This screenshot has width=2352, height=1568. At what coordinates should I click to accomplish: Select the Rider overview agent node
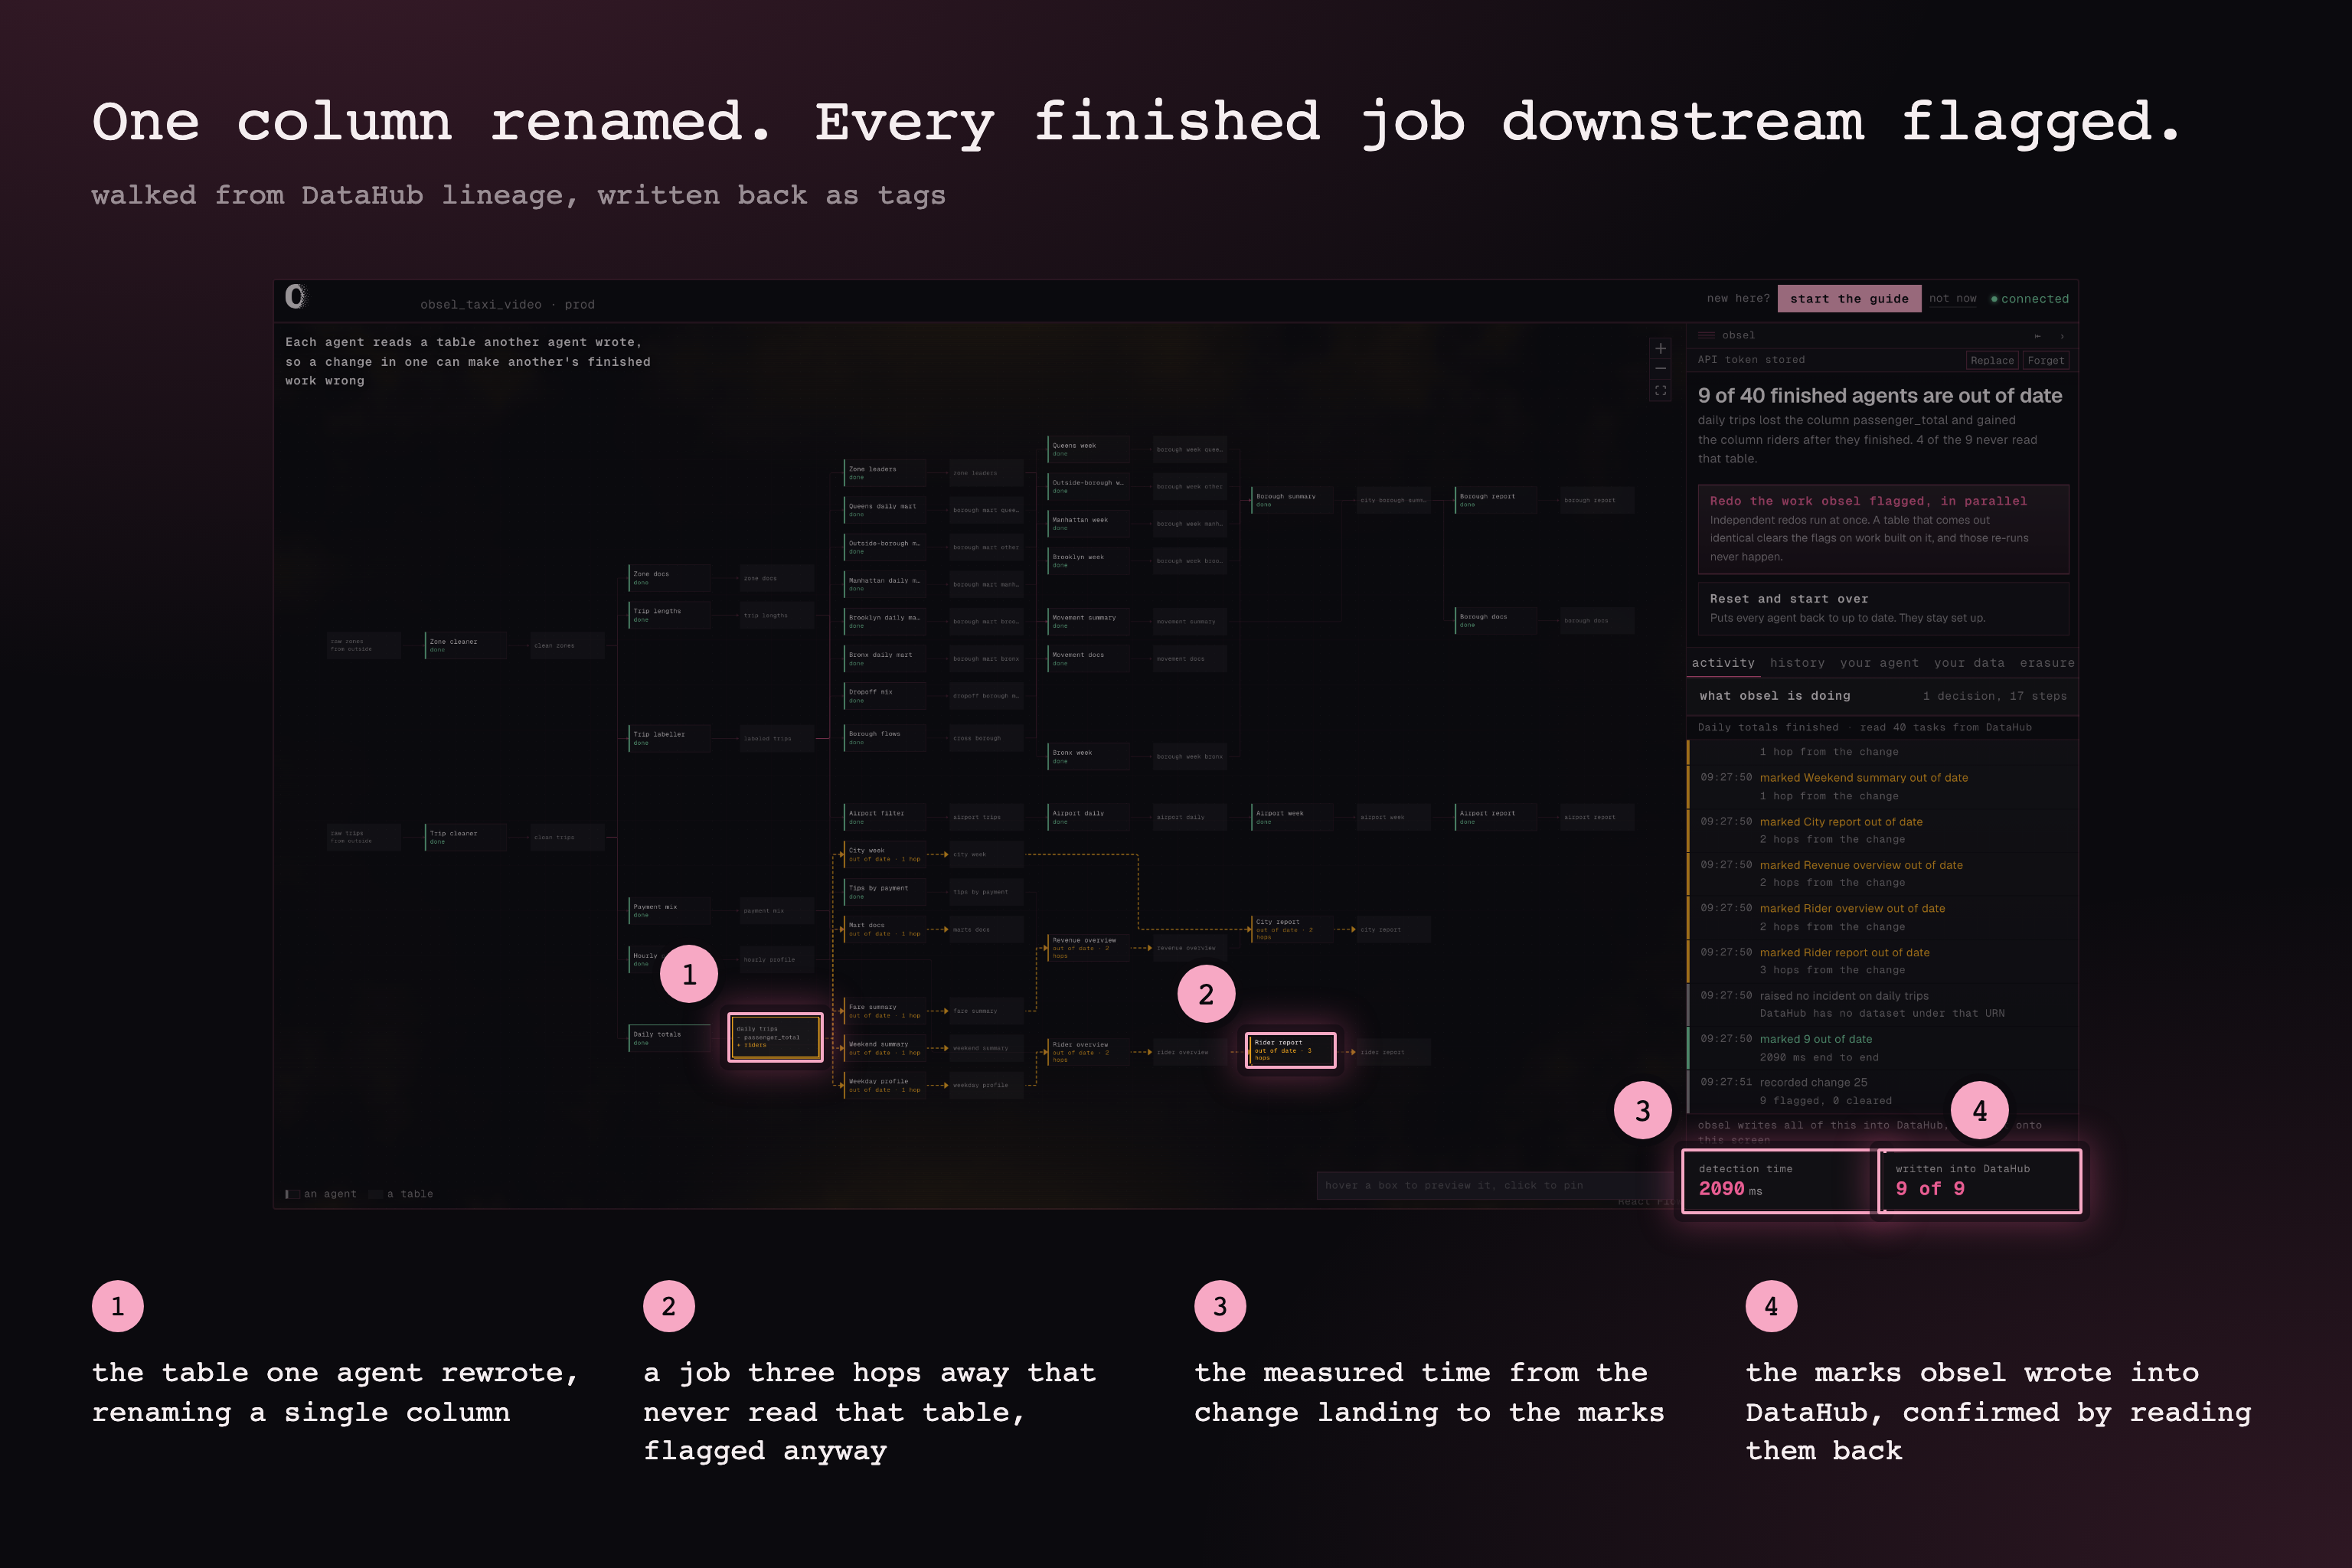point(1088,1051)
